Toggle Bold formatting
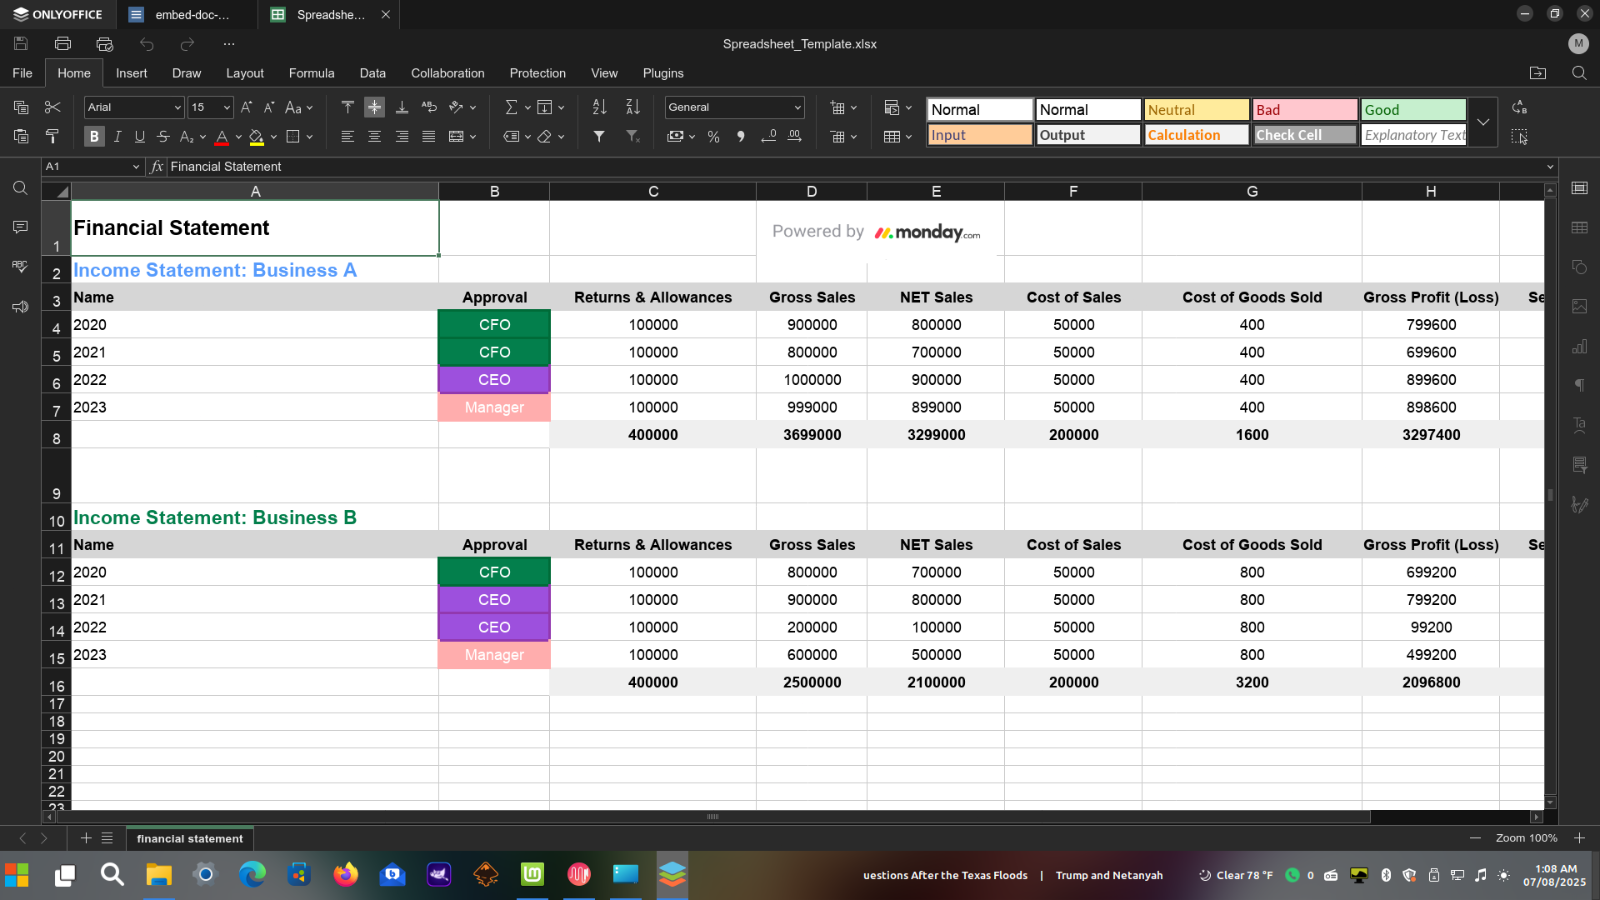 94,137
